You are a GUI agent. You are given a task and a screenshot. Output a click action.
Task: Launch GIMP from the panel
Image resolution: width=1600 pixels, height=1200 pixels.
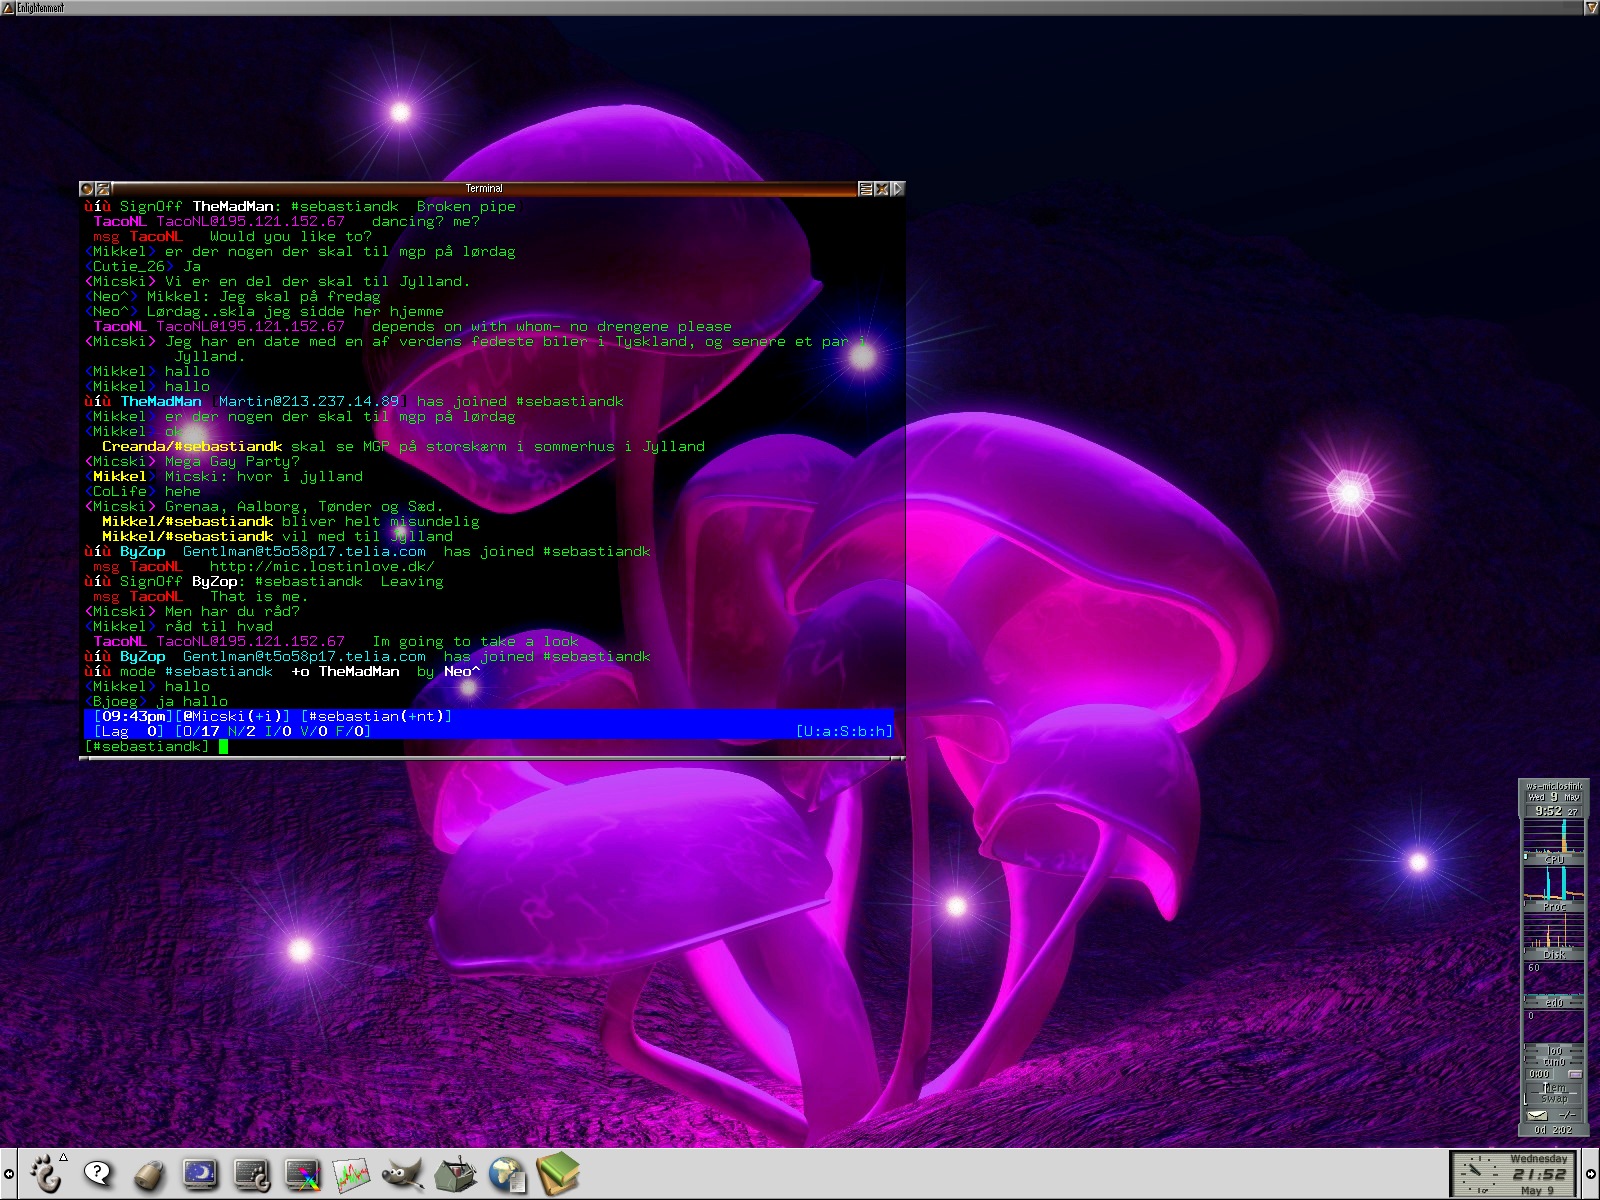(x=403, y=1174)
